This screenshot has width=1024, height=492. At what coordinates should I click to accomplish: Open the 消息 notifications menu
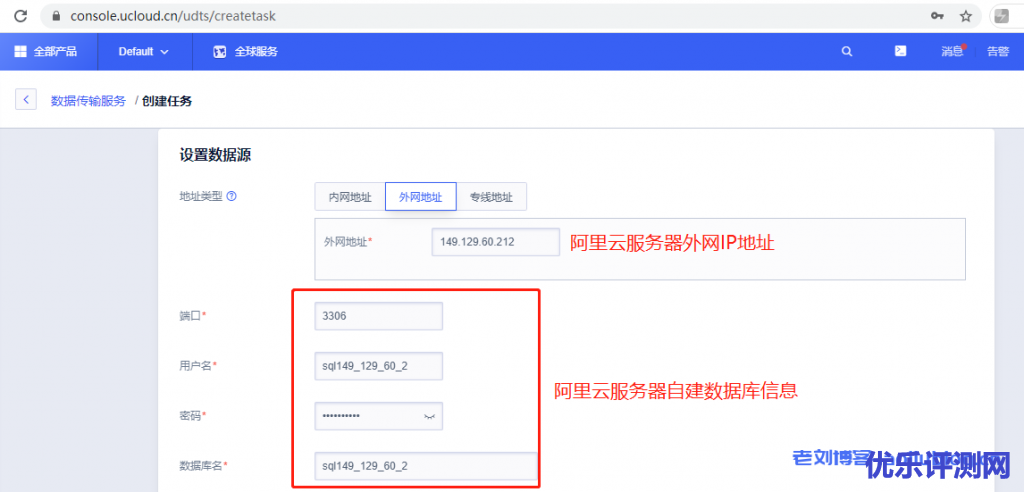(x=952, y=51)
